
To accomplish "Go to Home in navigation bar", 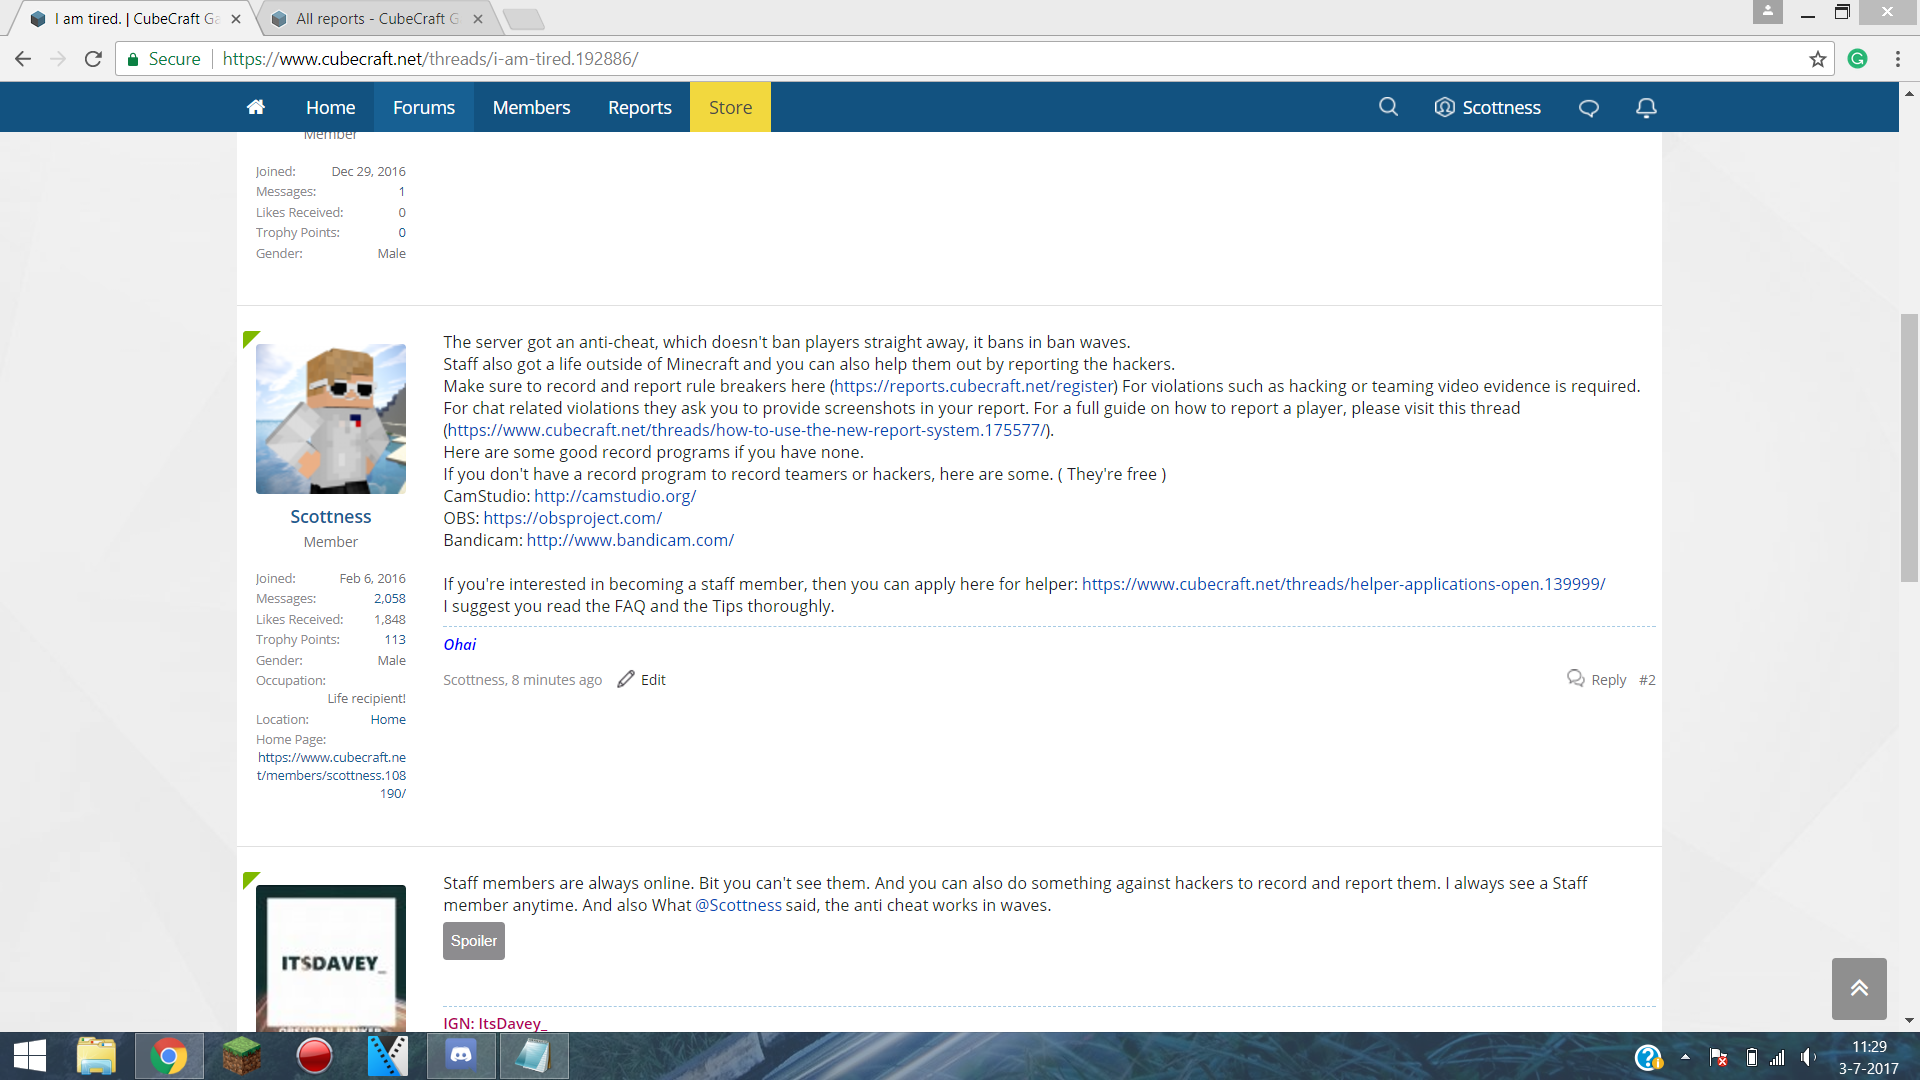I will tap(330, 107).
